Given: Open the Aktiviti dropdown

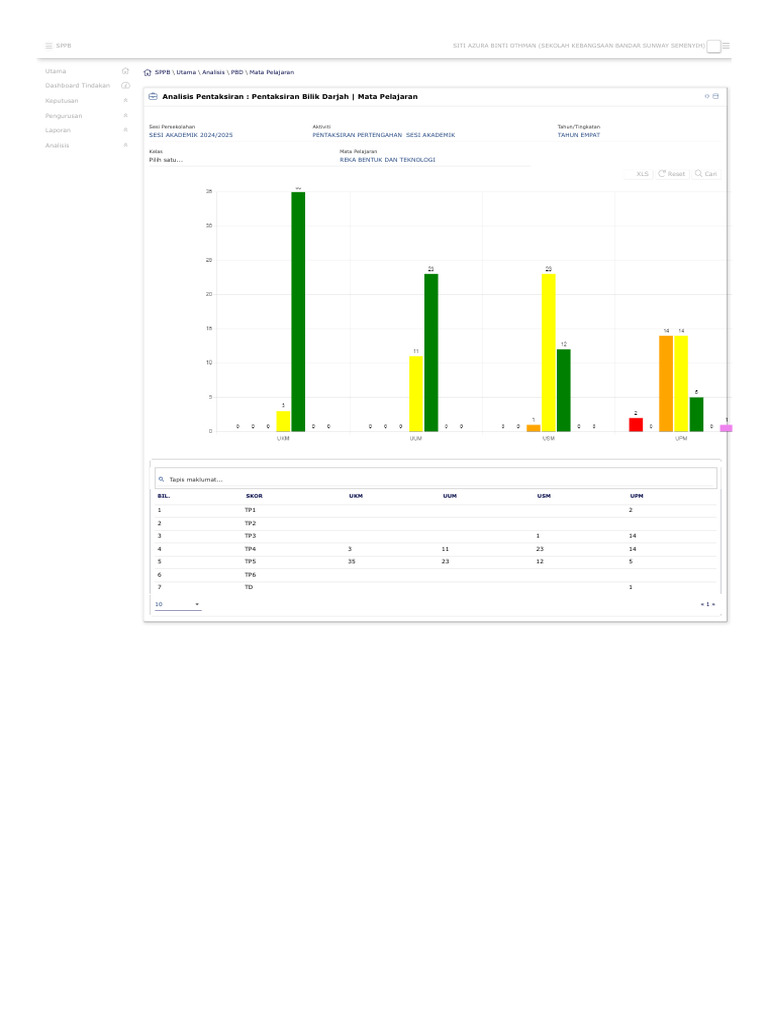Looking at the screenshot, I should click(431, 135).
